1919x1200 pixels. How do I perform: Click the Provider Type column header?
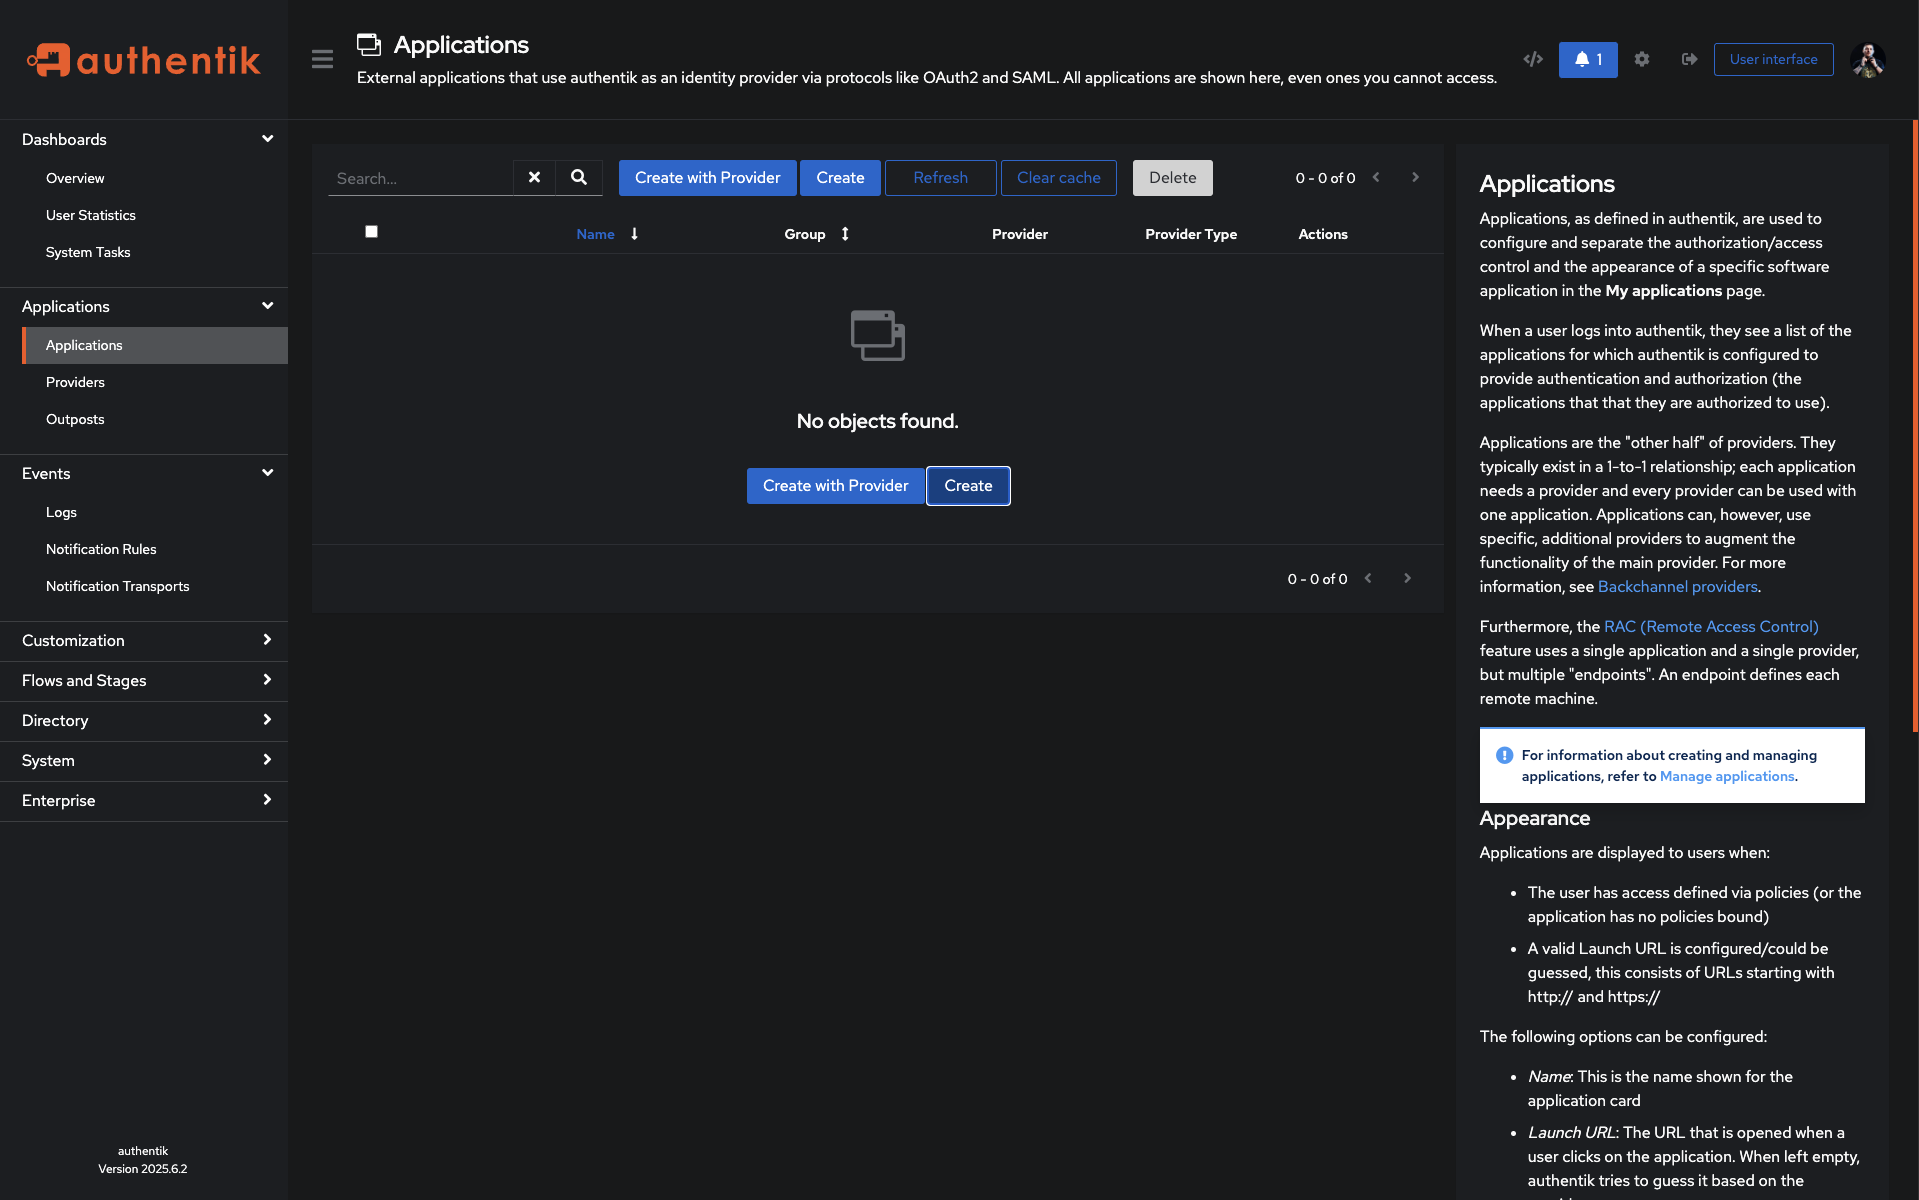coord(1190,234)
